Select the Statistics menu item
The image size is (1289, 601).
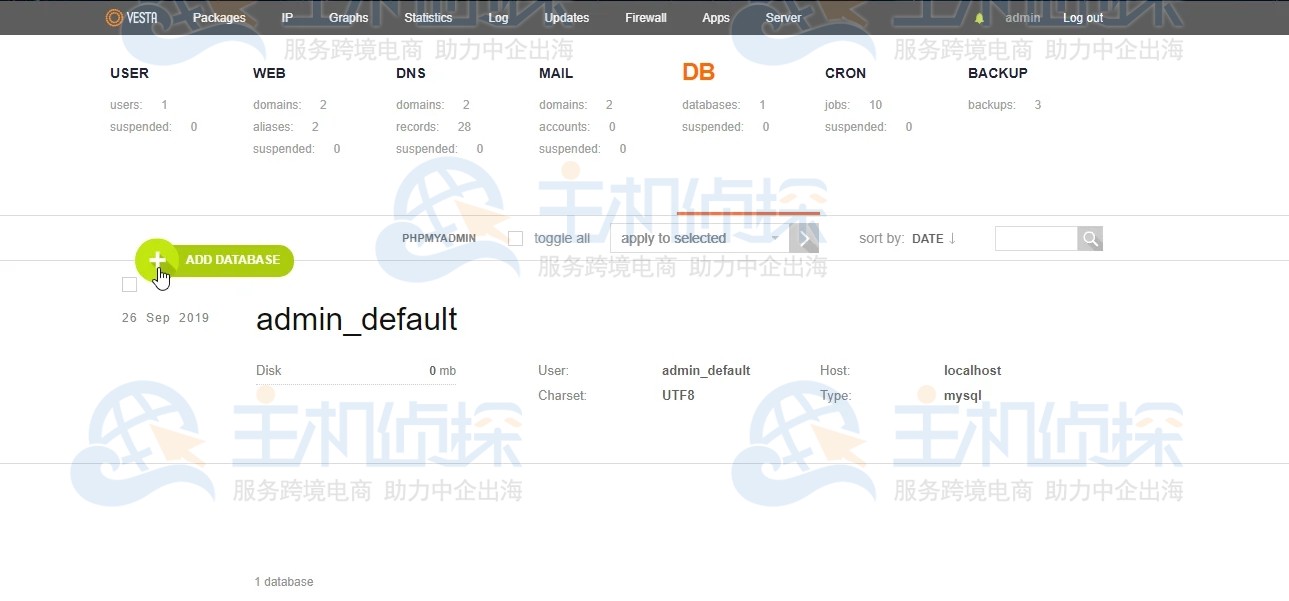click(x=428, y=17)
